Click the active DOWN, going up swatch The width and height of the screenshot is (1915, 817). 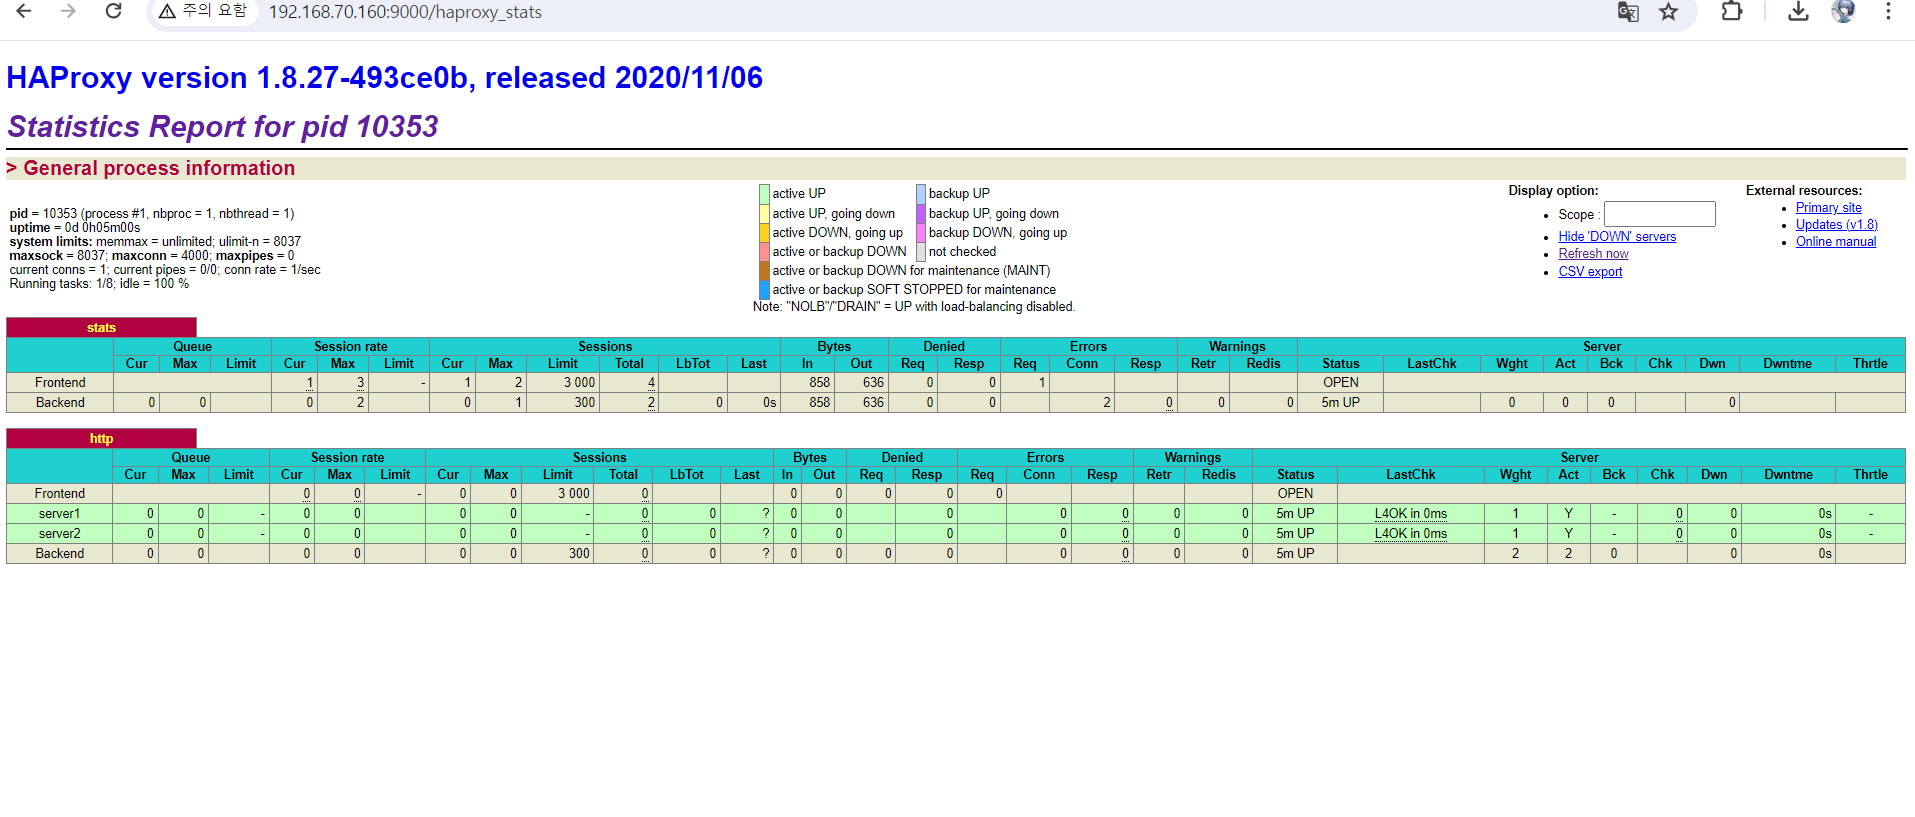764,232
